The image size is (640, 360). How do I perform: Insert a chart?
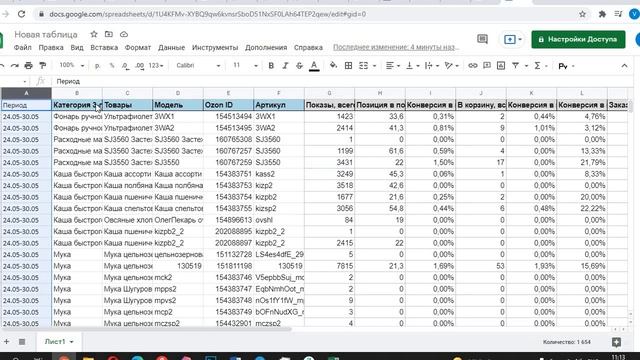(x=501, y=65)
